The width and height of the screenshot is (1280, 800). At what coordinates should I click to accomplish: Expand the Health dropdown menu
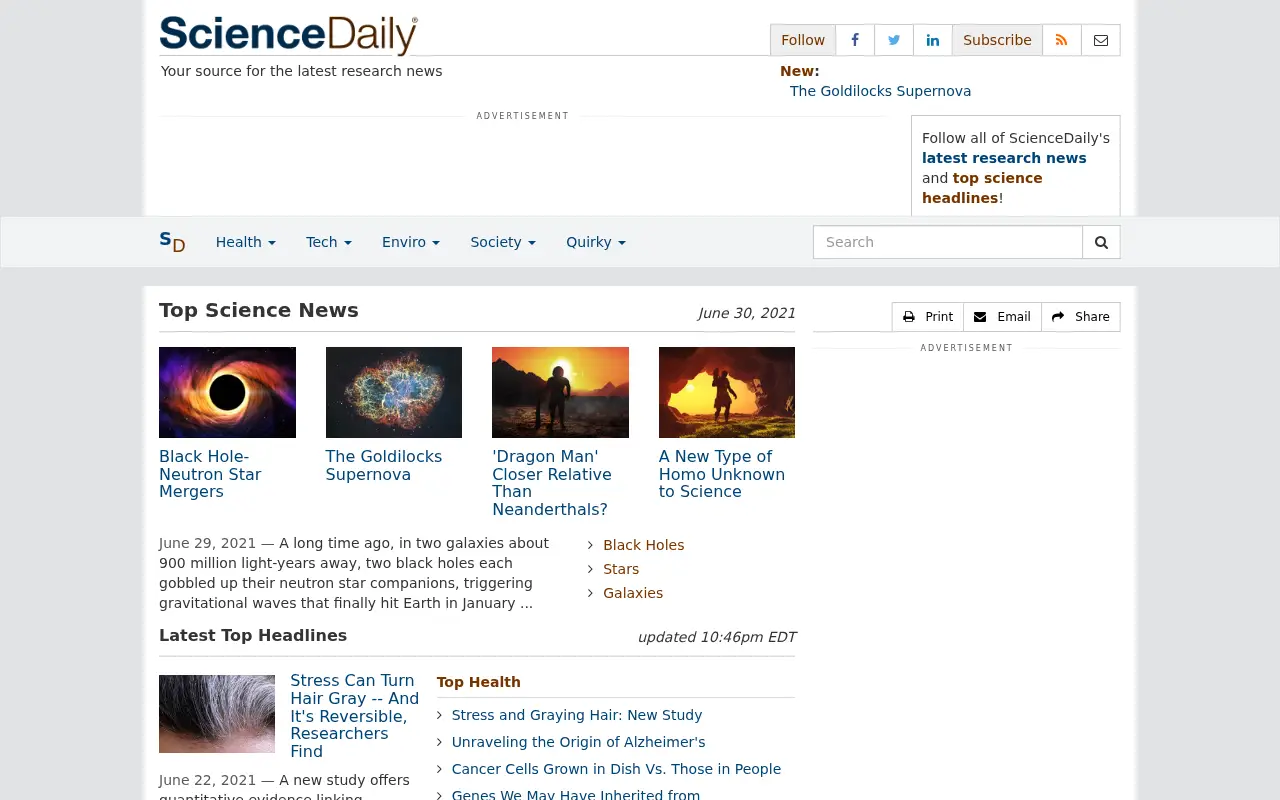pos(246,242)
